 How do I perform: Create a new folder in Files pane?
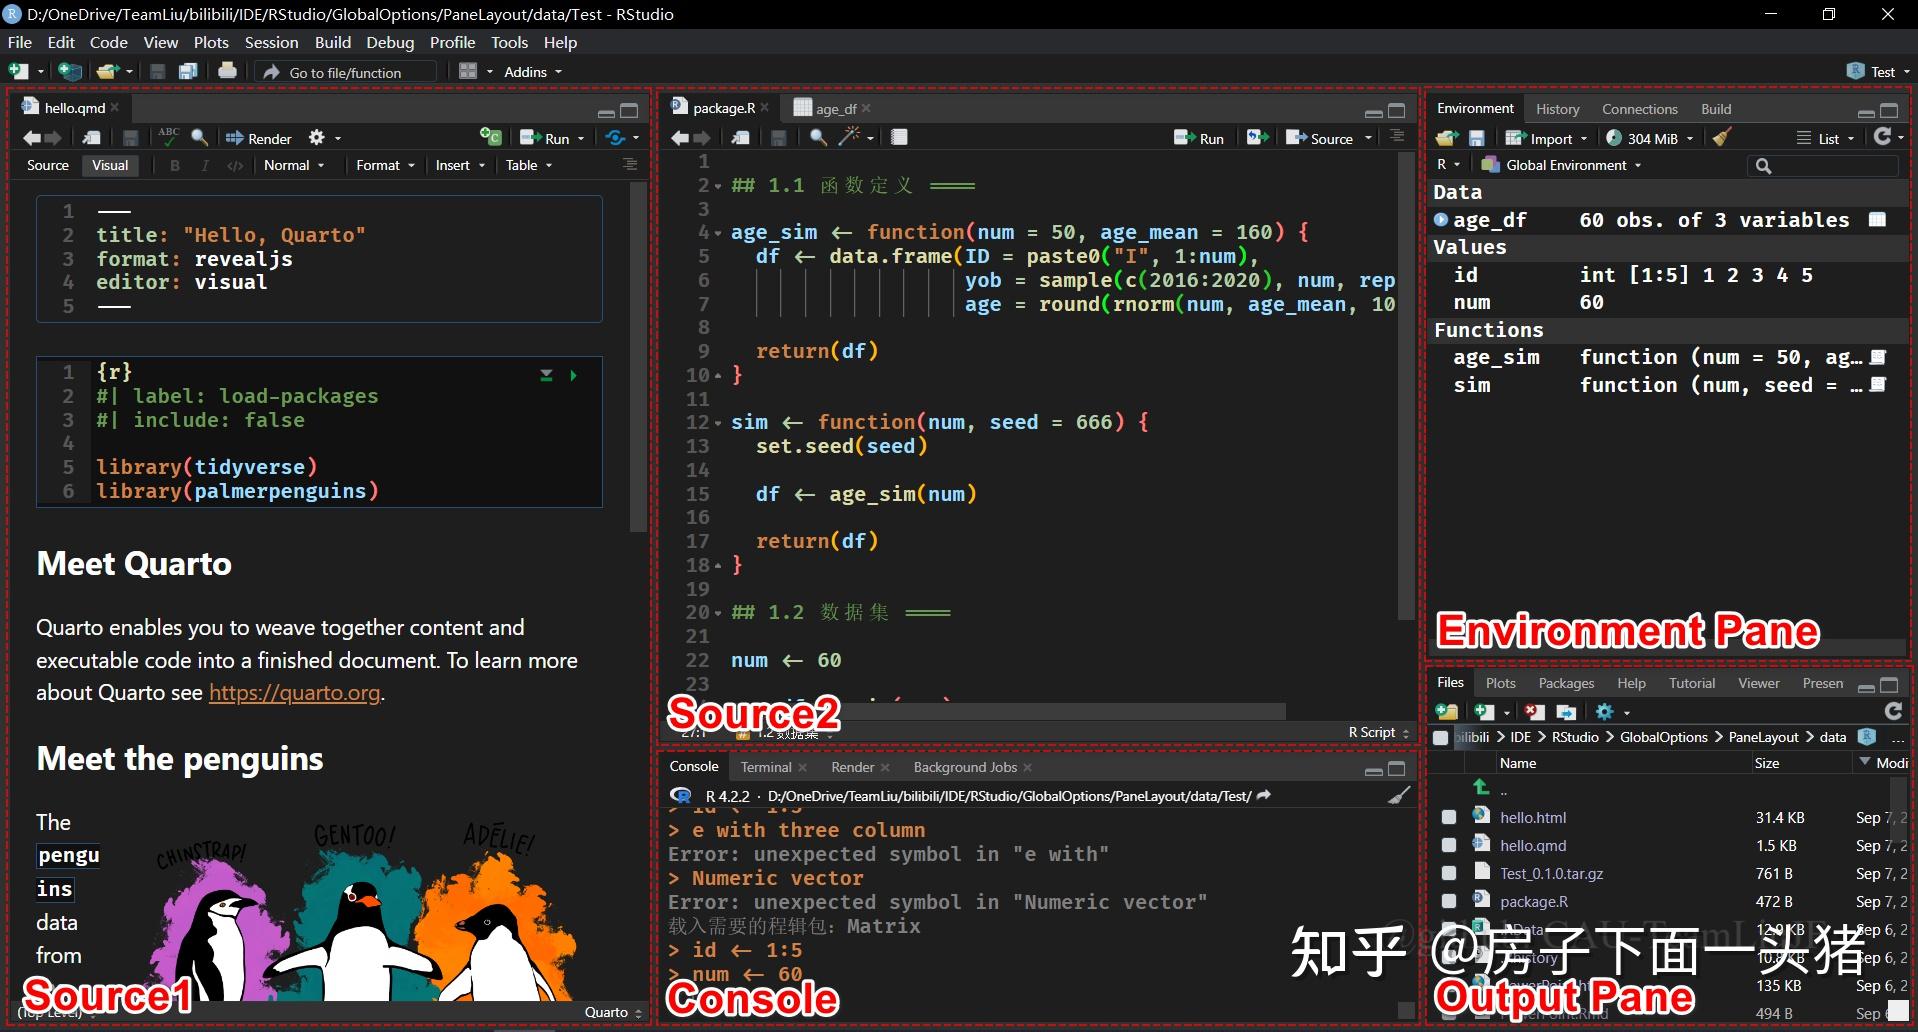[x=1445, y=711]
